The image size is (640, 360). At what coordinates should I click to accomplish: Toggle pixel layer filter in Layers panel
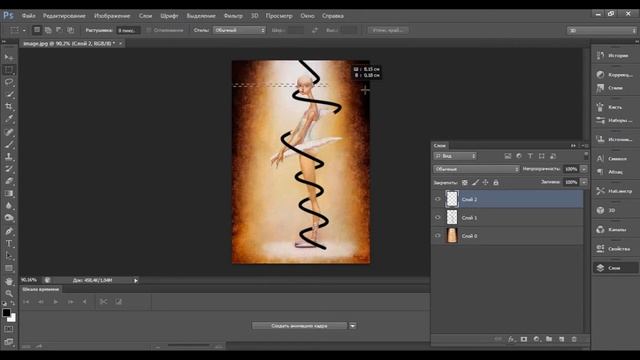coord(508,156)
